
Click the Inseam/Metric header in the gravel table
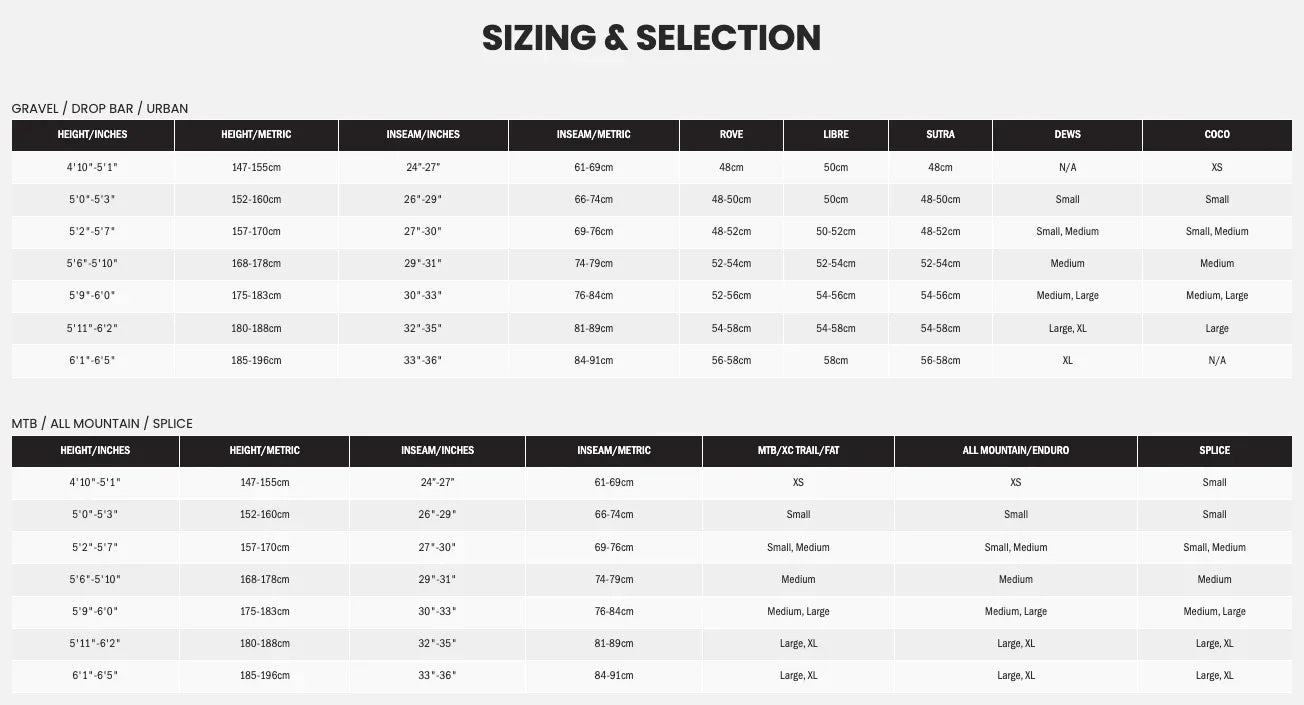[x=593, y=135]
